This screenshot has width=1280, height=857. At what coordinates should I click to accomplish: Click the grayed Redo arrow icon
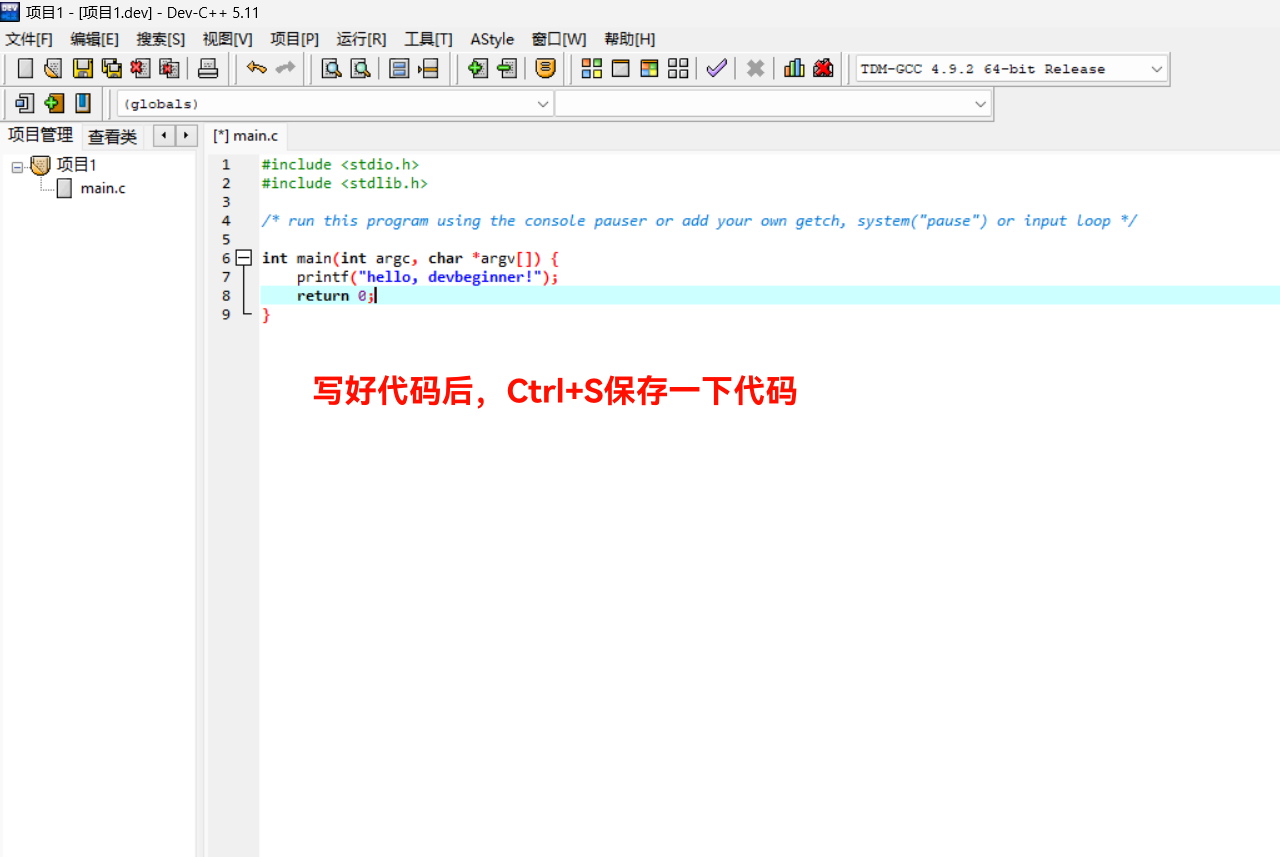click(286, 68)
